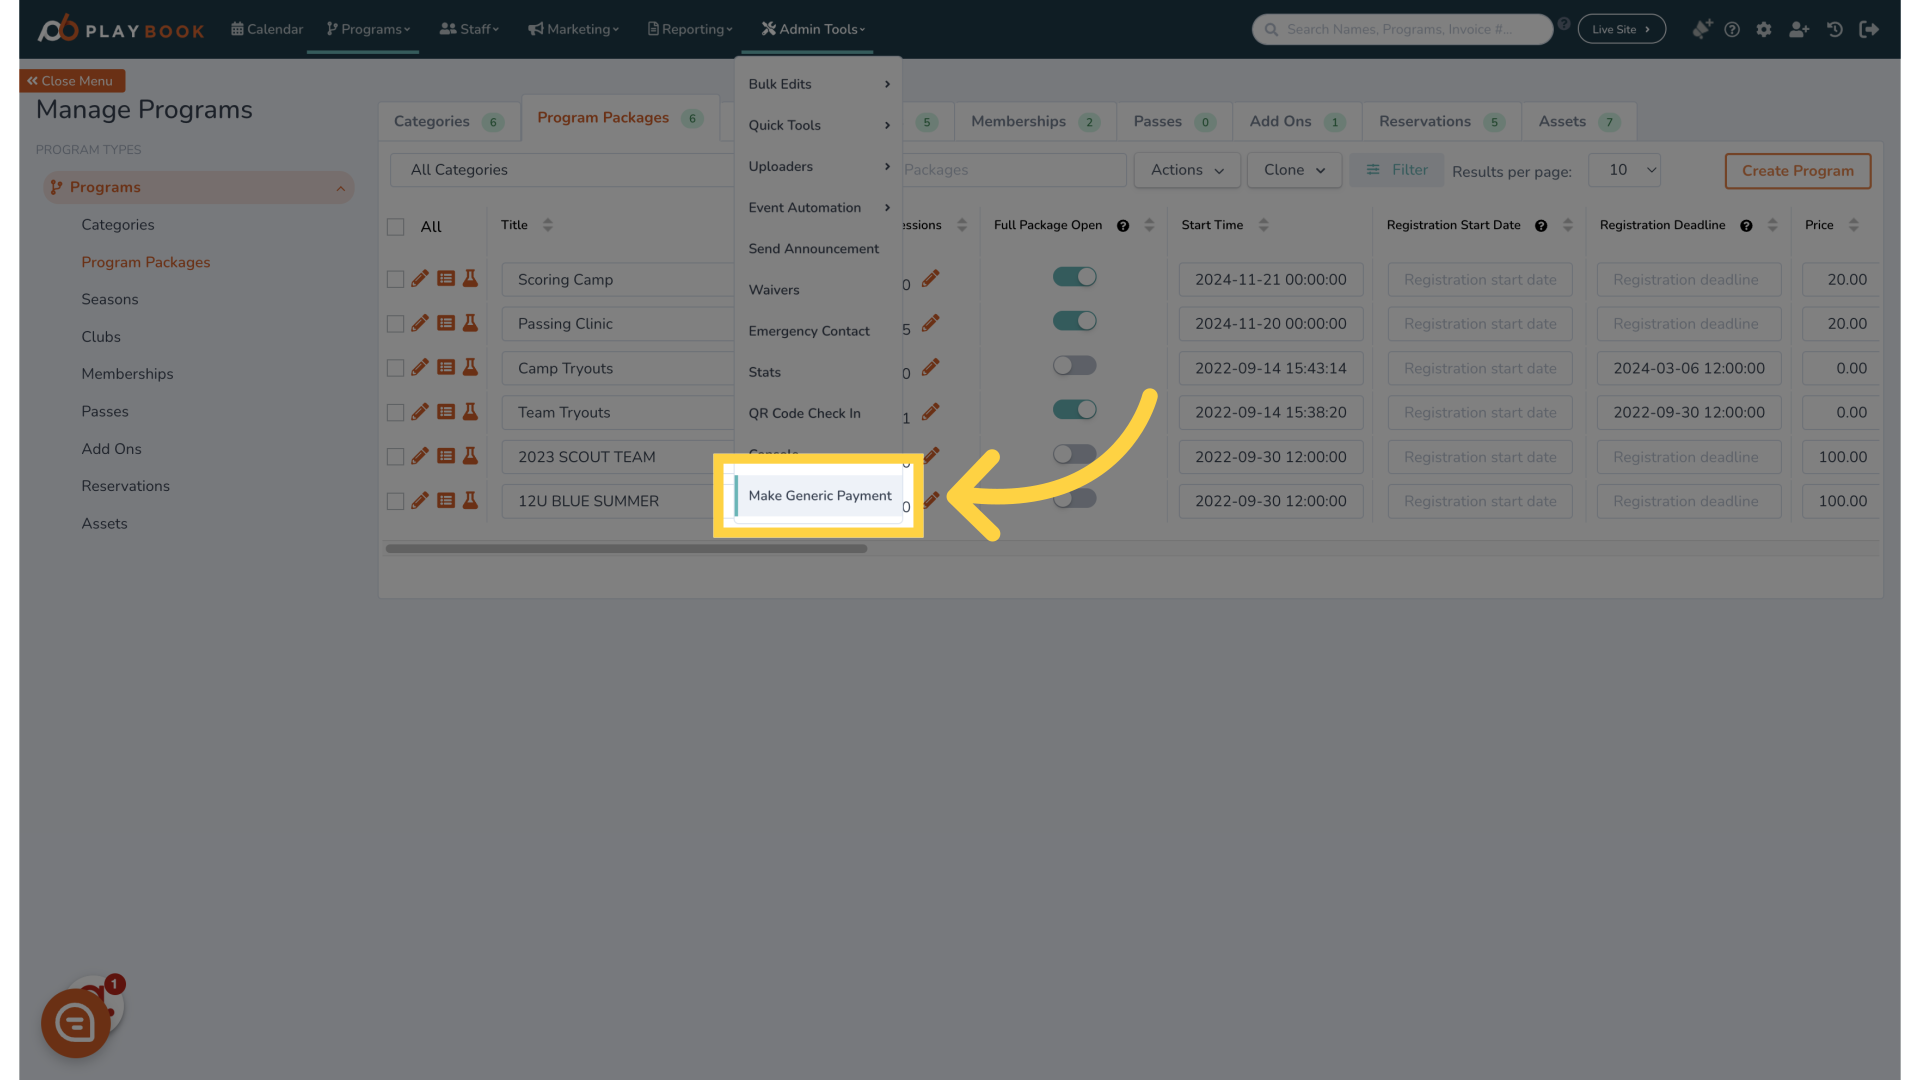Click the flask icon for Passing Clinic

(470, 323)
